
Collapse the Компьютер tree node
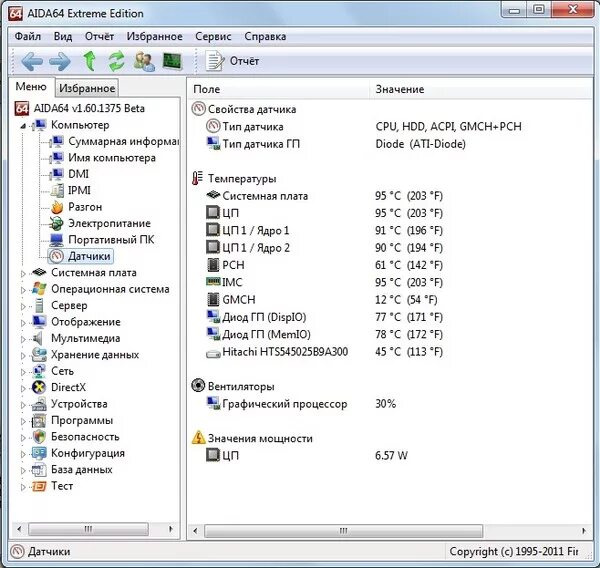pos(23,126)
